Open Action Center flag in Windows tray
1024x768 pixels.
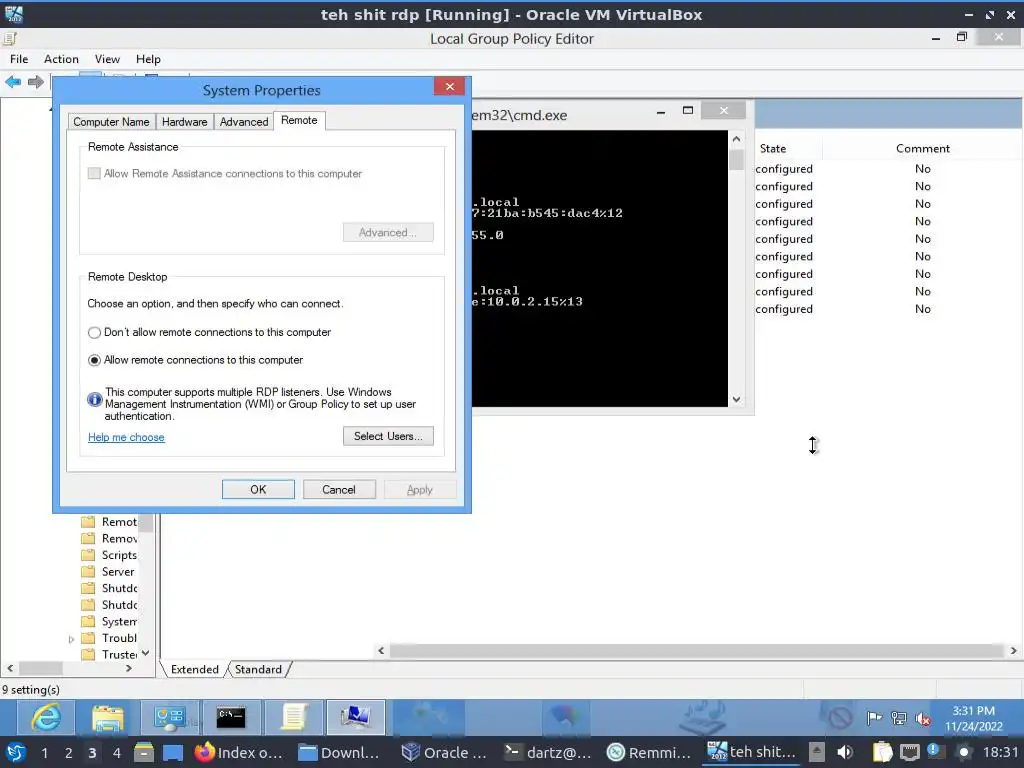pyautogui.click(x=874, y=718)
